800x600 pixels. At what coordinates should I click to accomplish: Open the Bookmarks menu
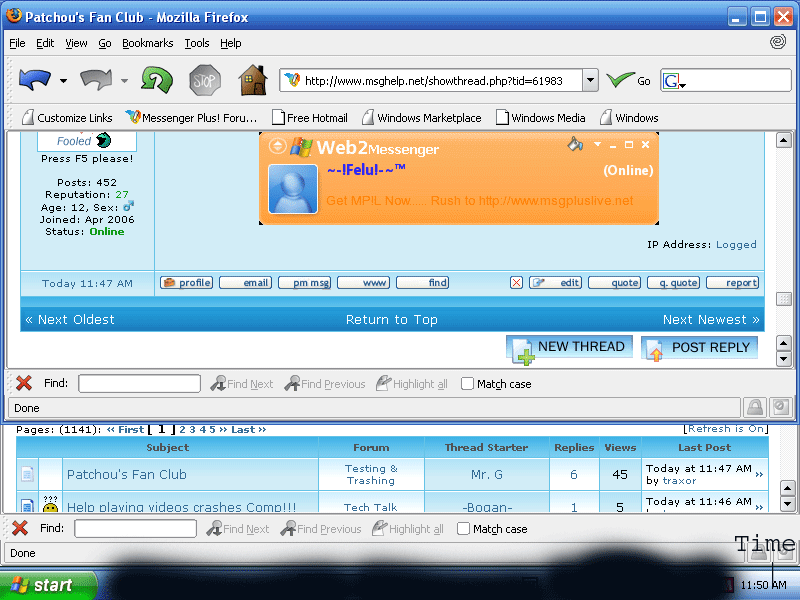[x=147, y=43]
